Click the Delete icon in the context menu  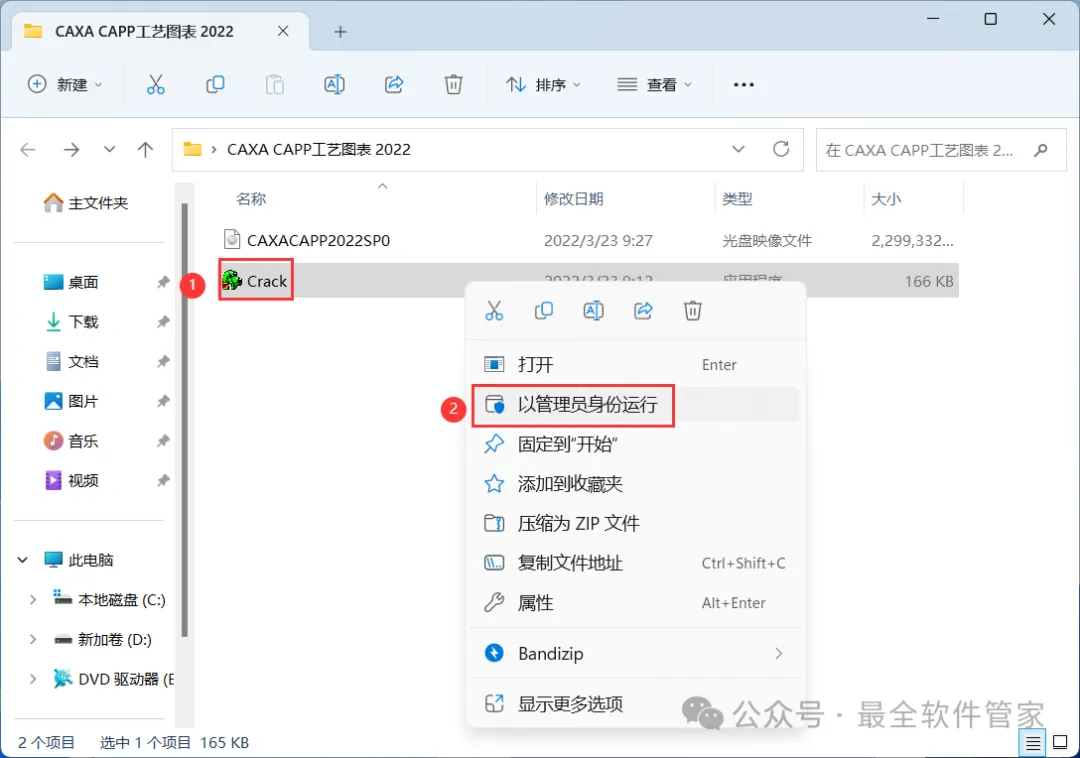point(692,310)
